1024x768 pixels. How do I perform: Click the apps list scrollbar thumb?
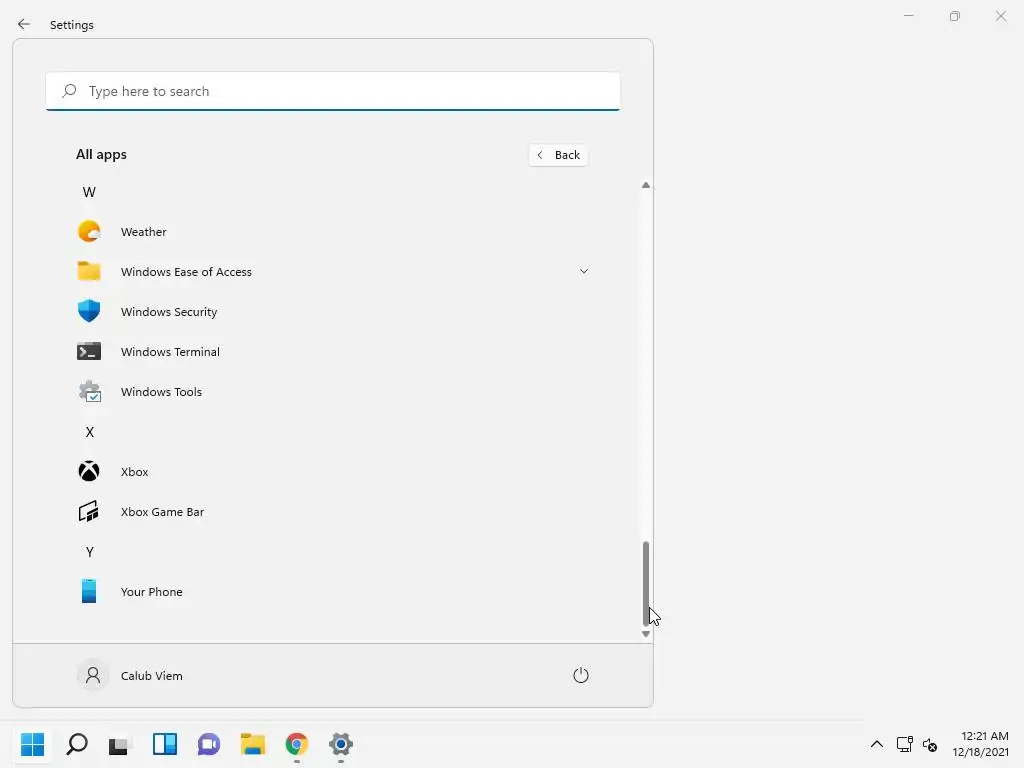[646, 583]
